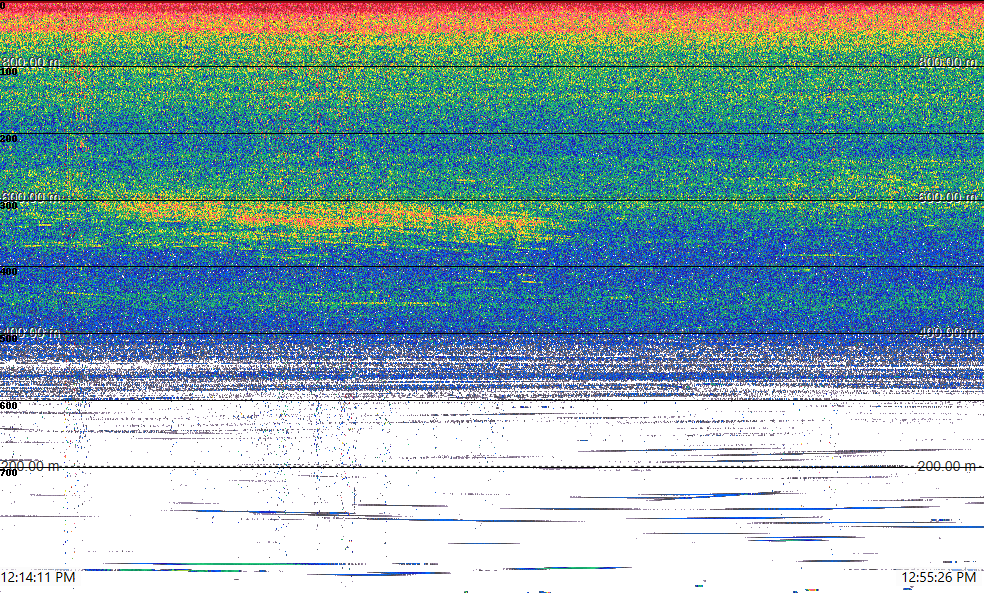Click the 12:55:26 PM end timestamp
This screenshot has width=984, height=594.
pyautogui.click(x=939, y=576)
